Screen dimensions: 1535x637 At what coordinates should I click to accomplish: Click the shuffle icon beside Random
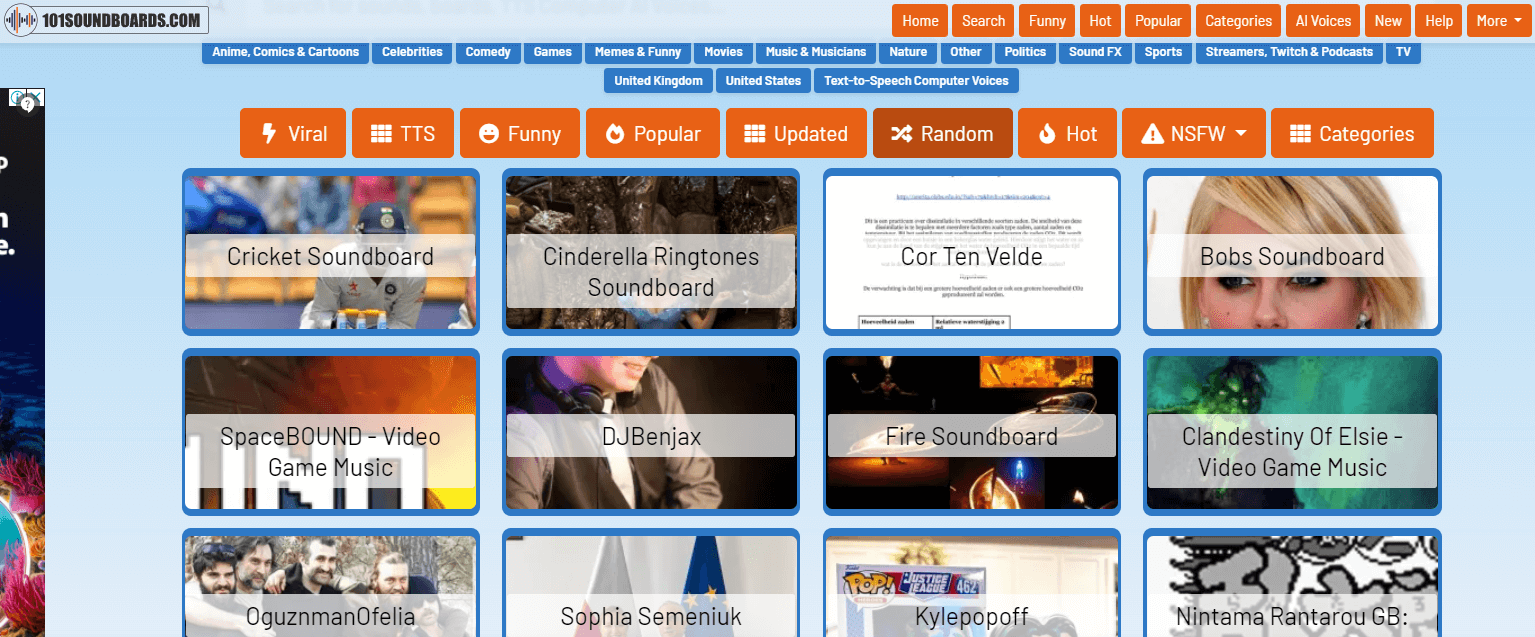(x=902, y=134)
